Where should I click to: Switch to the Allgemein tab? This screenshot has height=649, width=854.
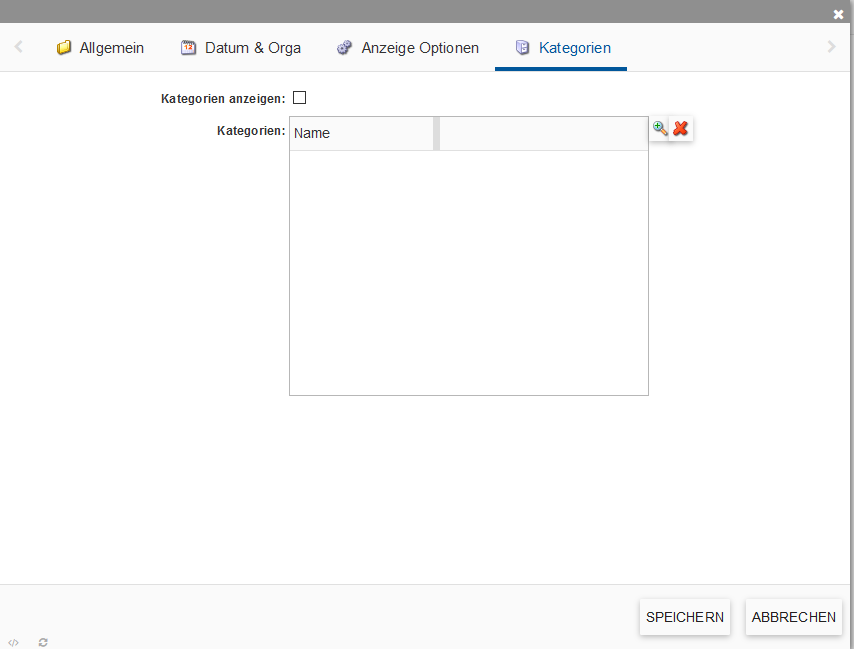pyautogui.click(x=111, y=48)
